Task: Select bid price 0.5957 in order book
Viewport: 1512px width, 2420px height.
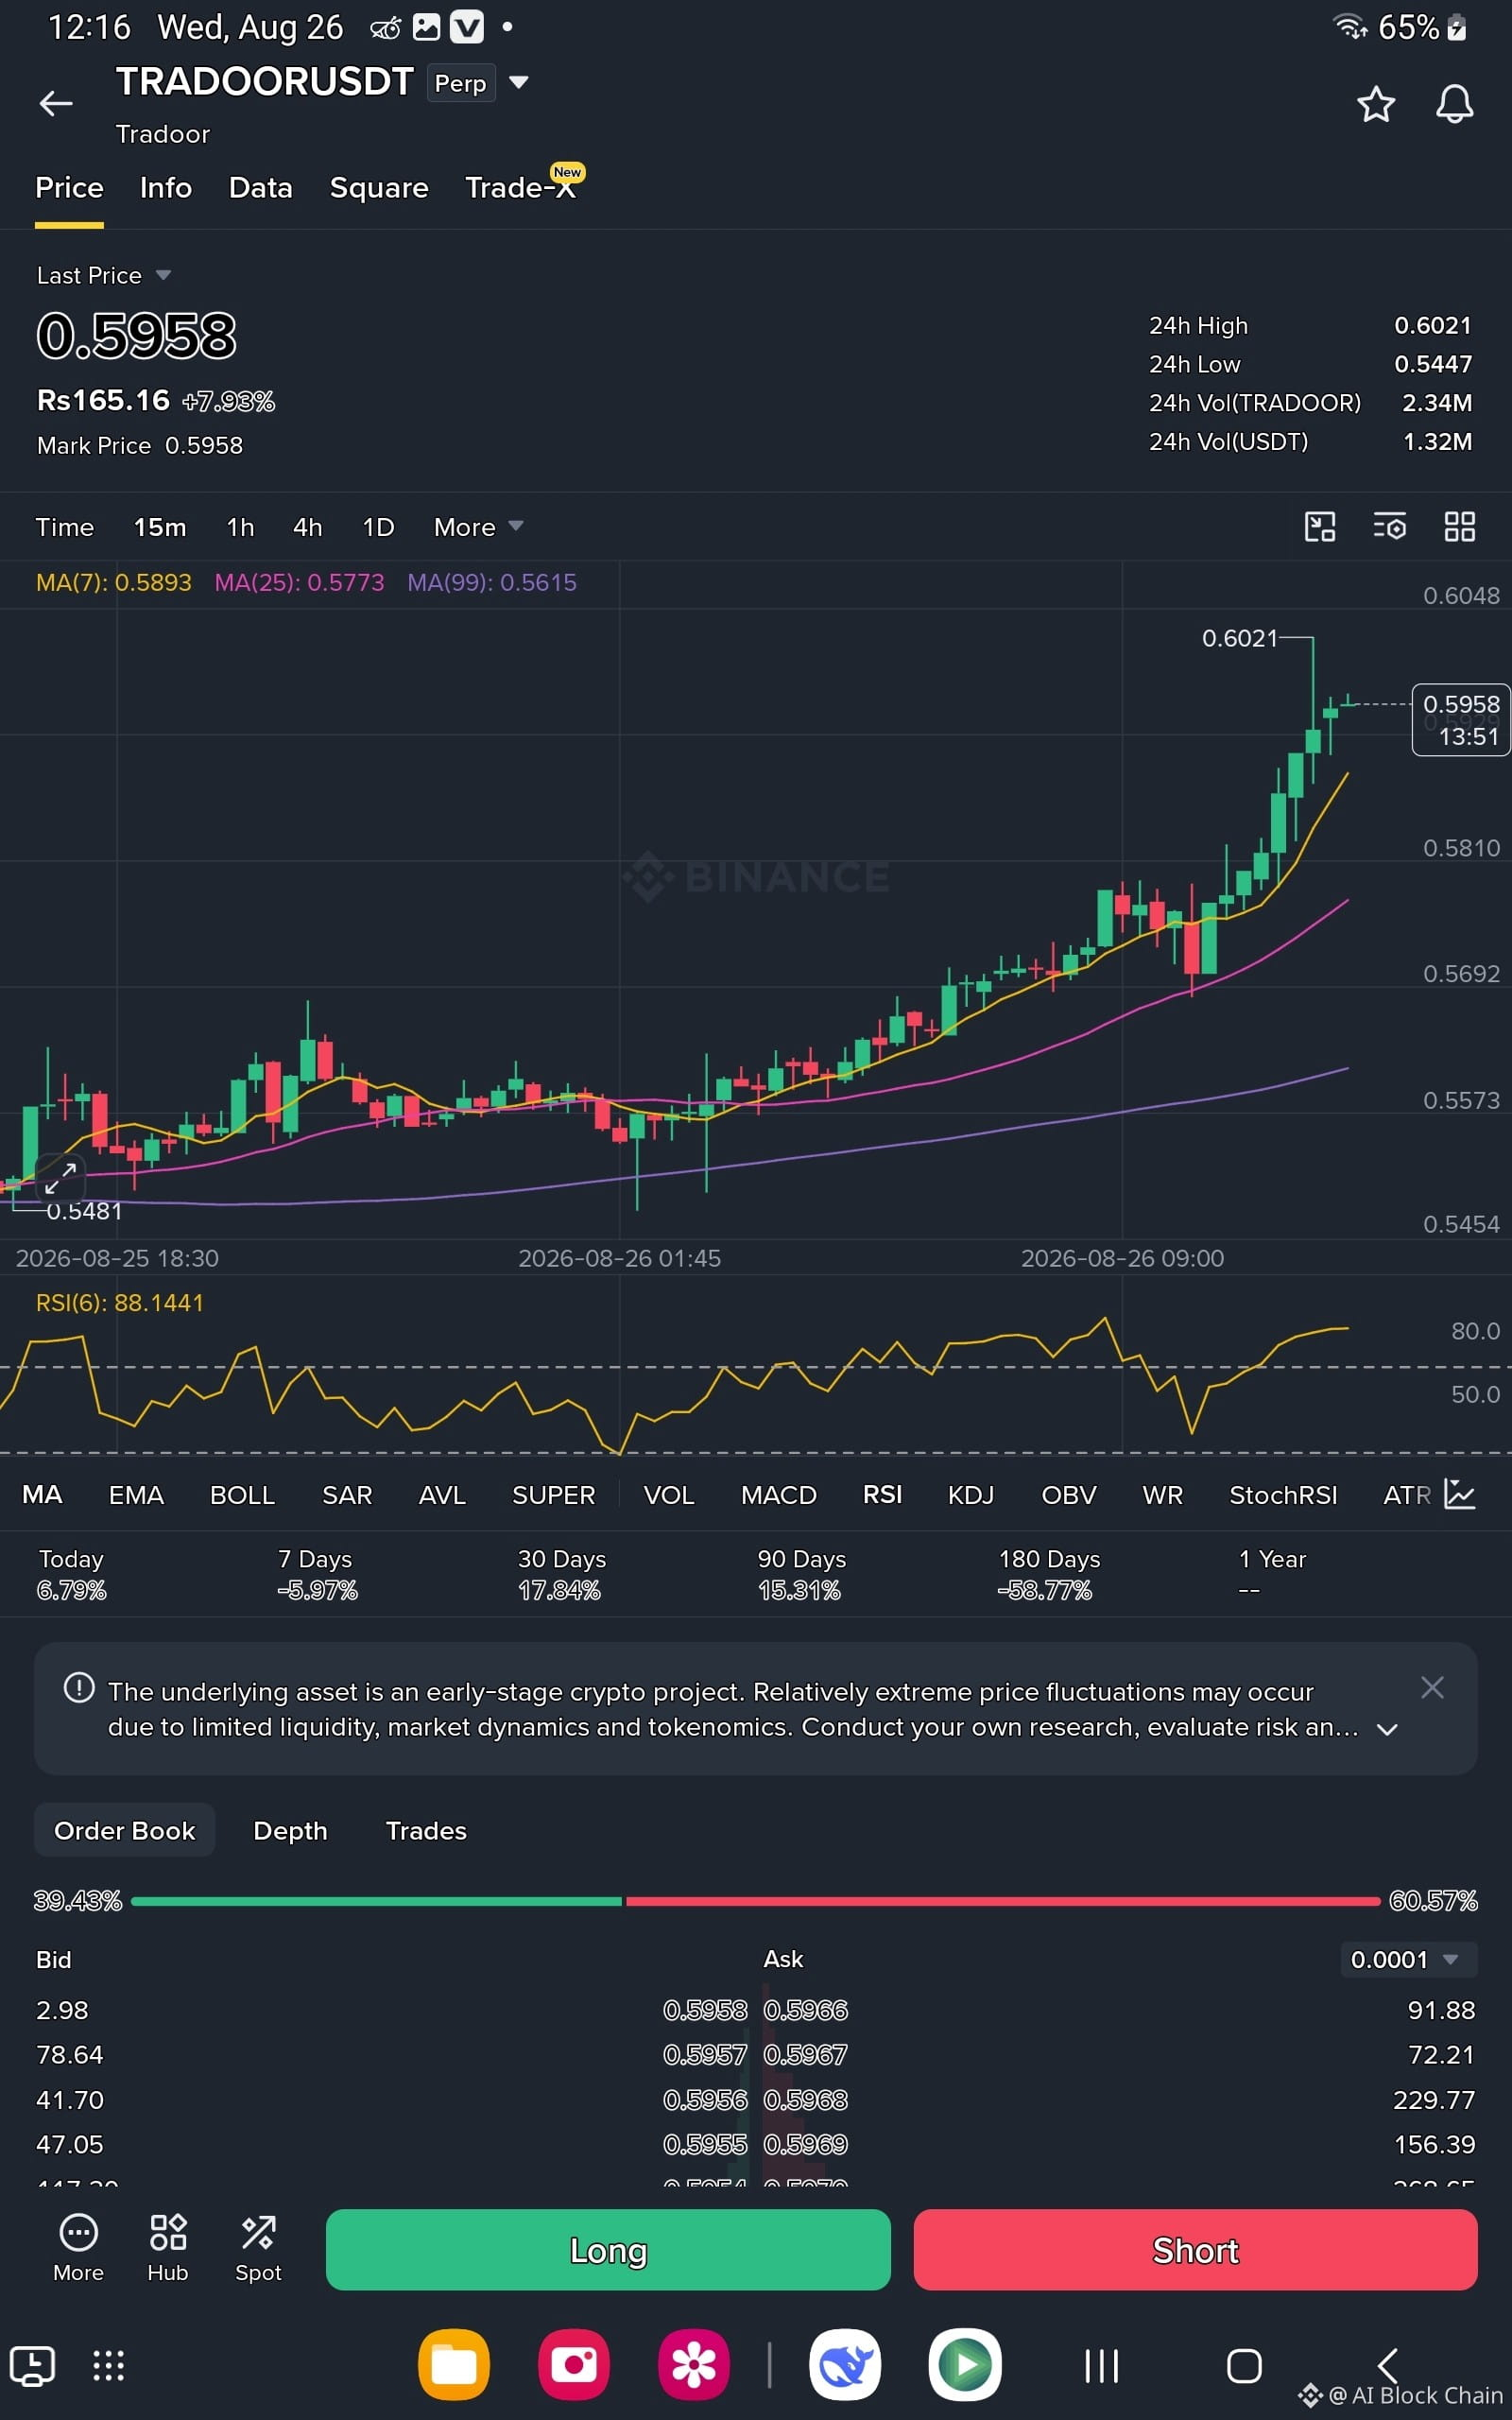Action: pyautogui.click(x=705, y=2055)
